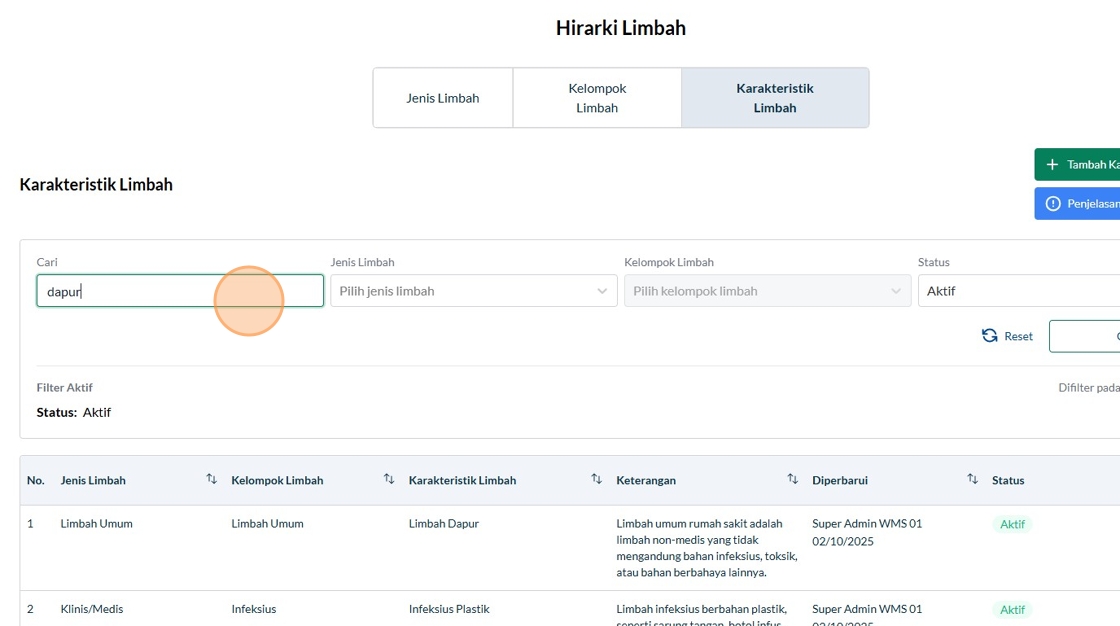Click the Limbah Dapur table cell
The width and height of the screenshot is (1120, 626).
click(x=443, y=524)
